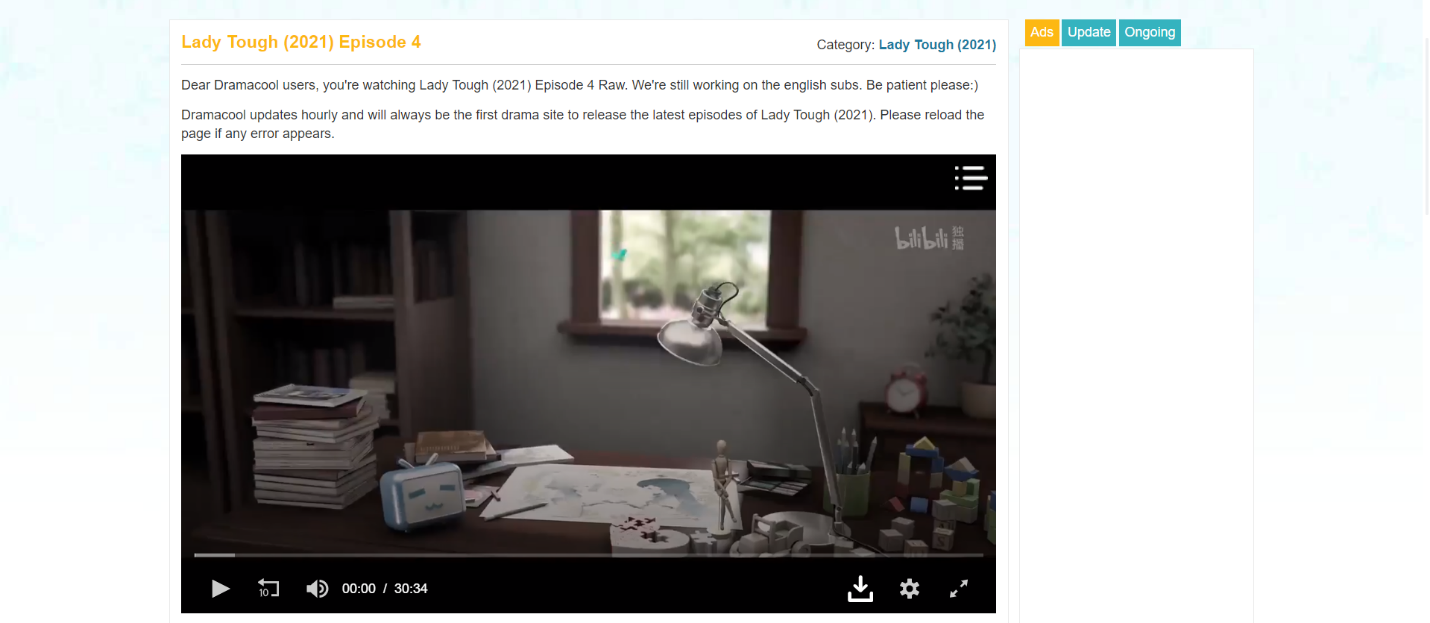
Task: Switch to the Update tab
Action: tap(1089, 32)
